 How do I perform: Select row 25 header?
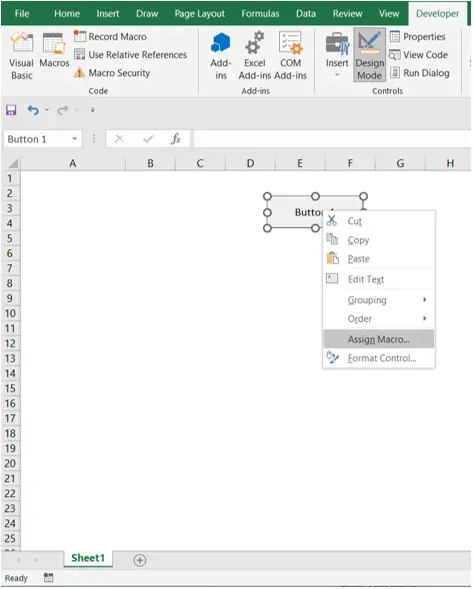(x=10, y=538)
